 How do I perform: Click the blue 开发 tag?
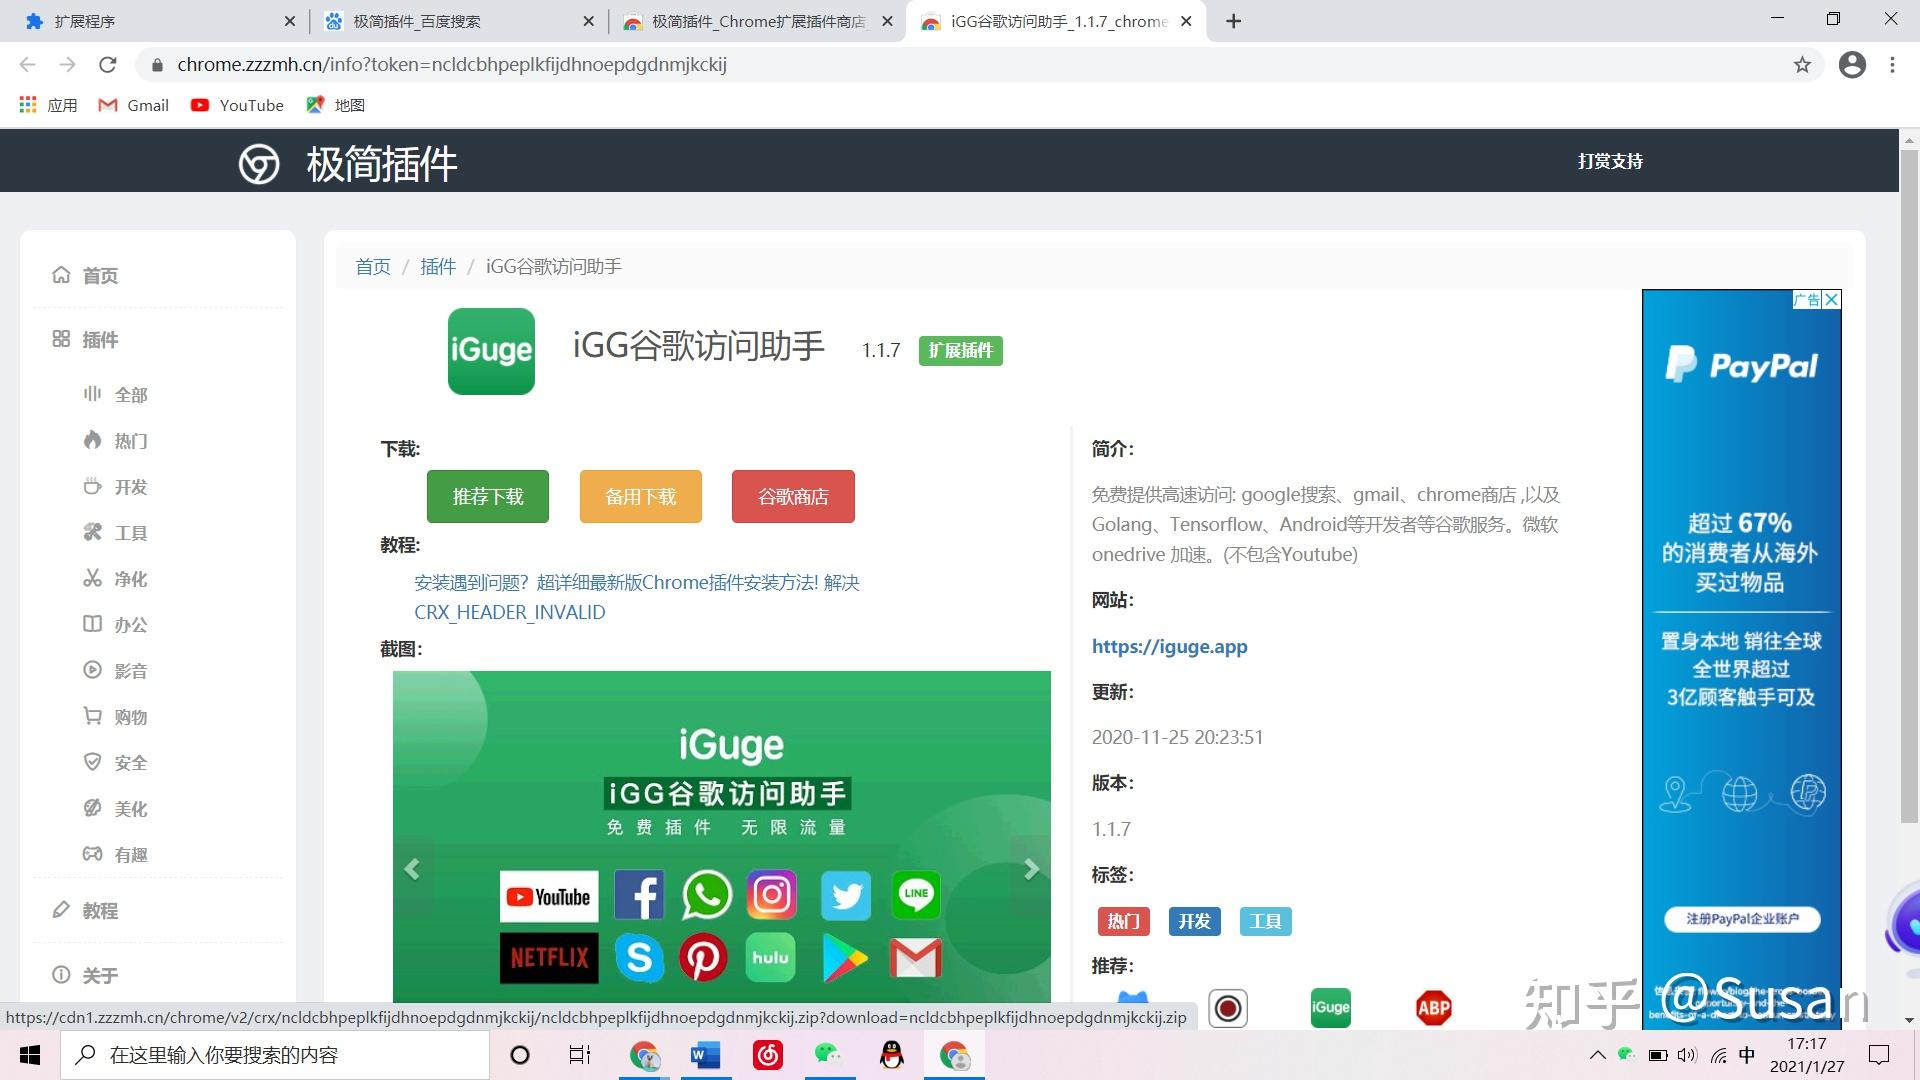(x=1194, y=921)
